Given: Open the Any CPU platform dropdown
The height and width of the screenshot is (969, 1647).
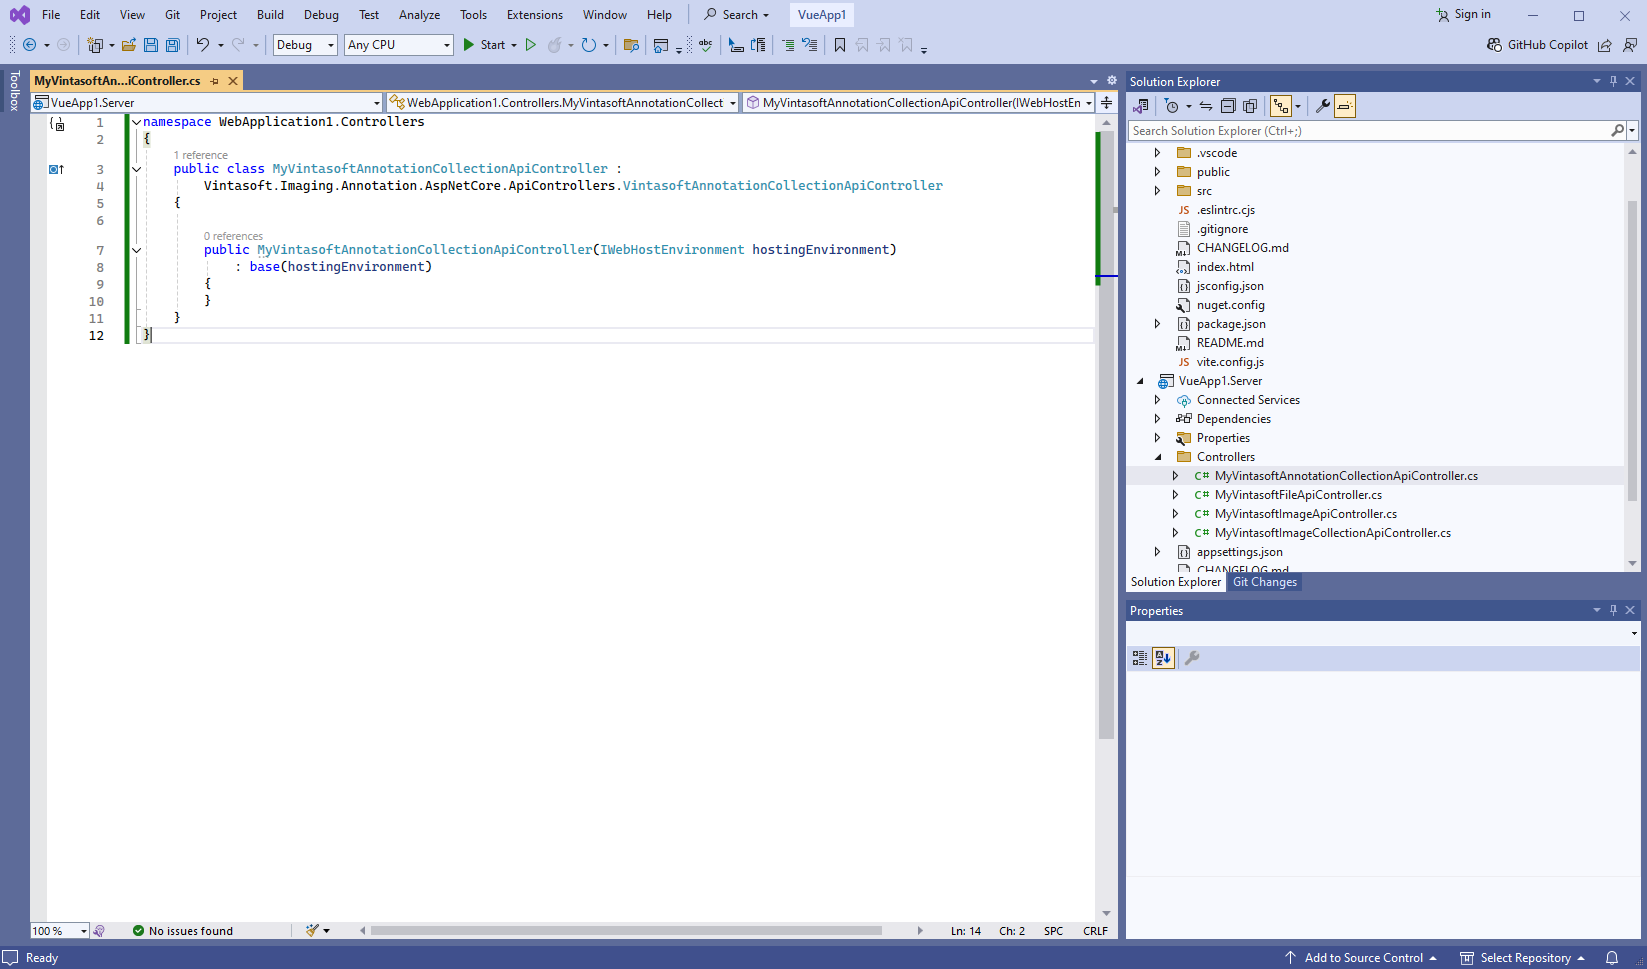Looking at the screenshot, I should point(398,45).
